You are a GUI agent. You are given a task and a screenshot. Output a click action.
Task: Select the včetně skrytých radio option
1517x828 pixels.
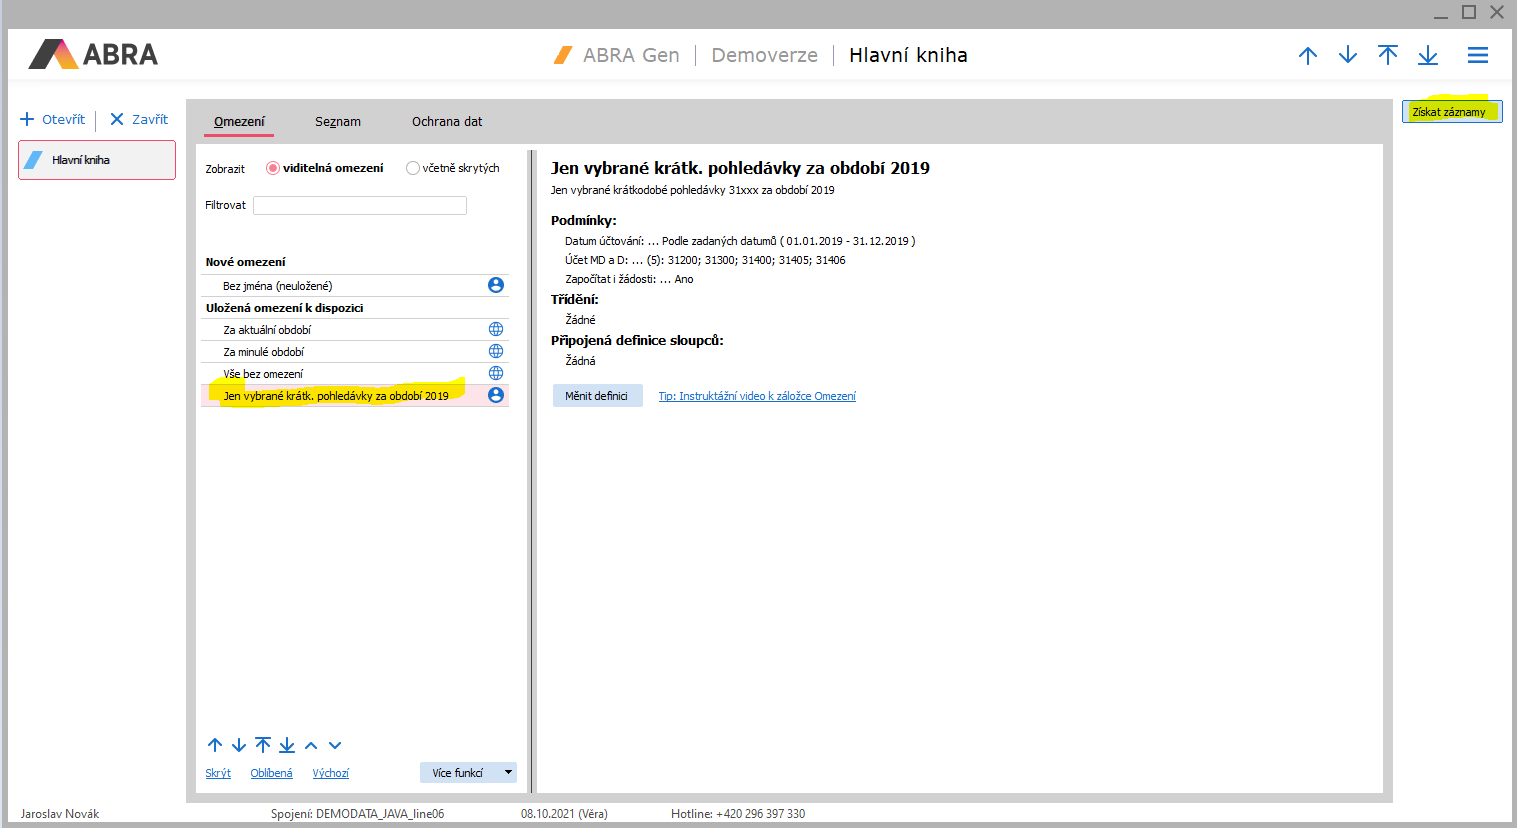(x=412, y=168)
